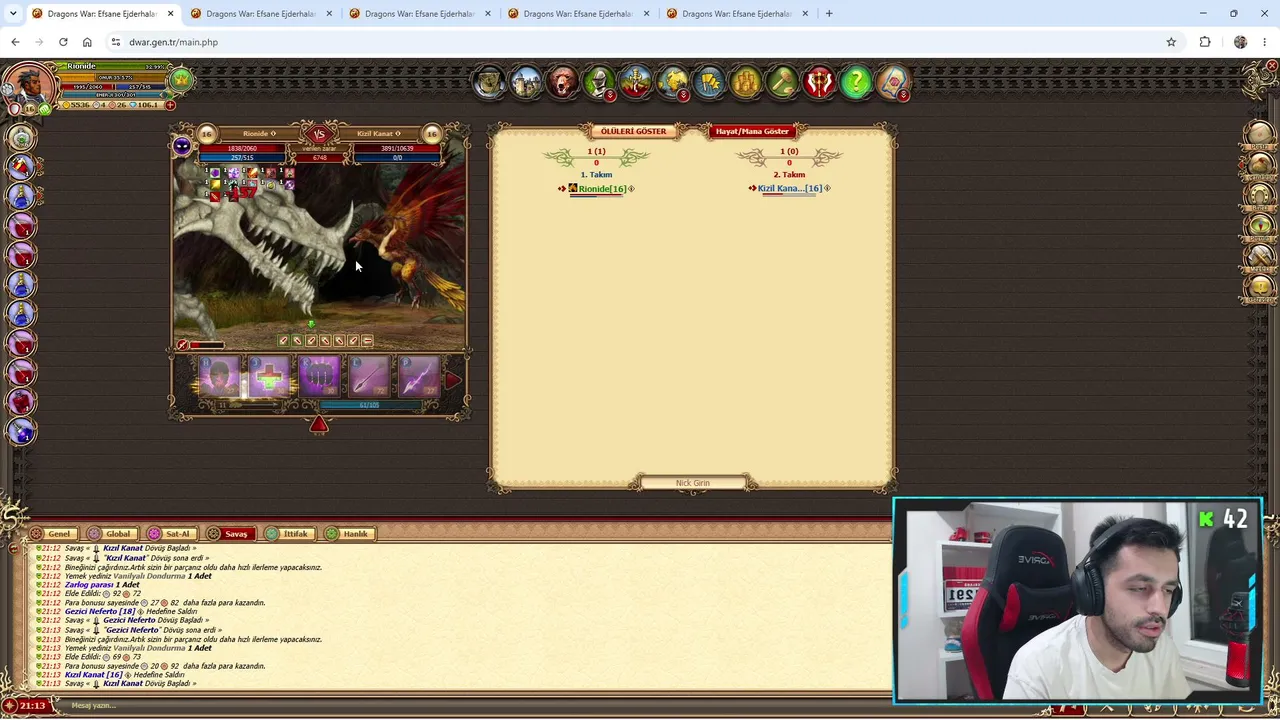Open a new browser tab
This screenshot has width=1280, height=720.
[829, 14]
